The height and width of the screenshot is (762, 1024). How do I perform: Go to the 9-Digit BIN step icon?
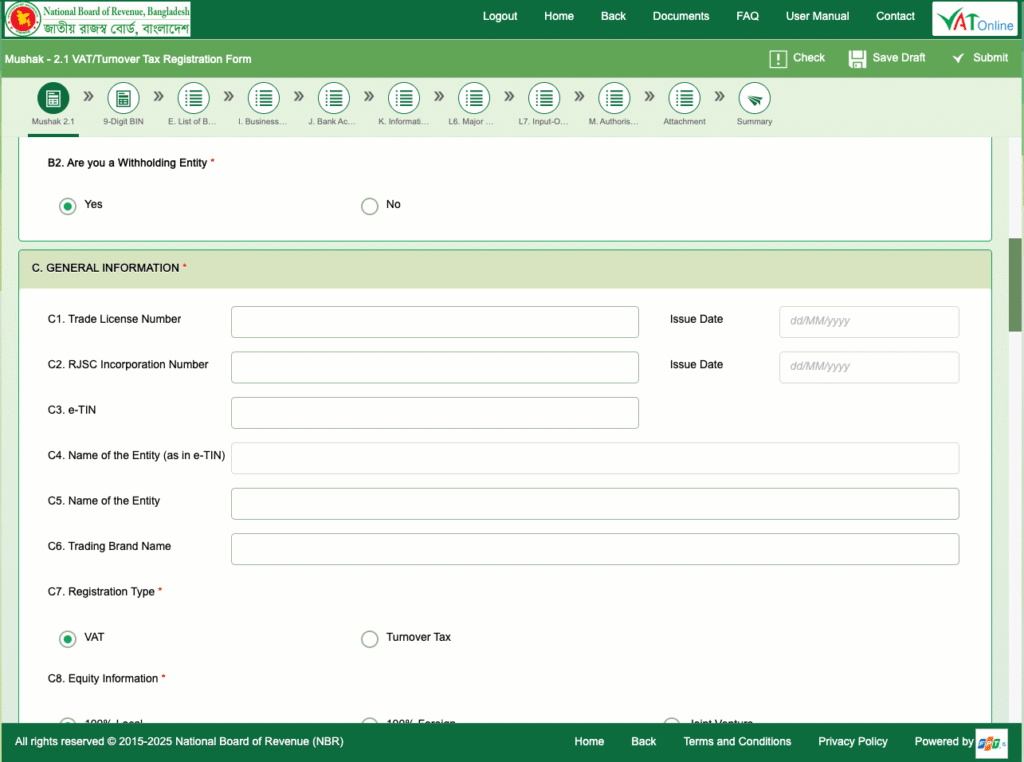pyautogui.click(x=123, y=98)
